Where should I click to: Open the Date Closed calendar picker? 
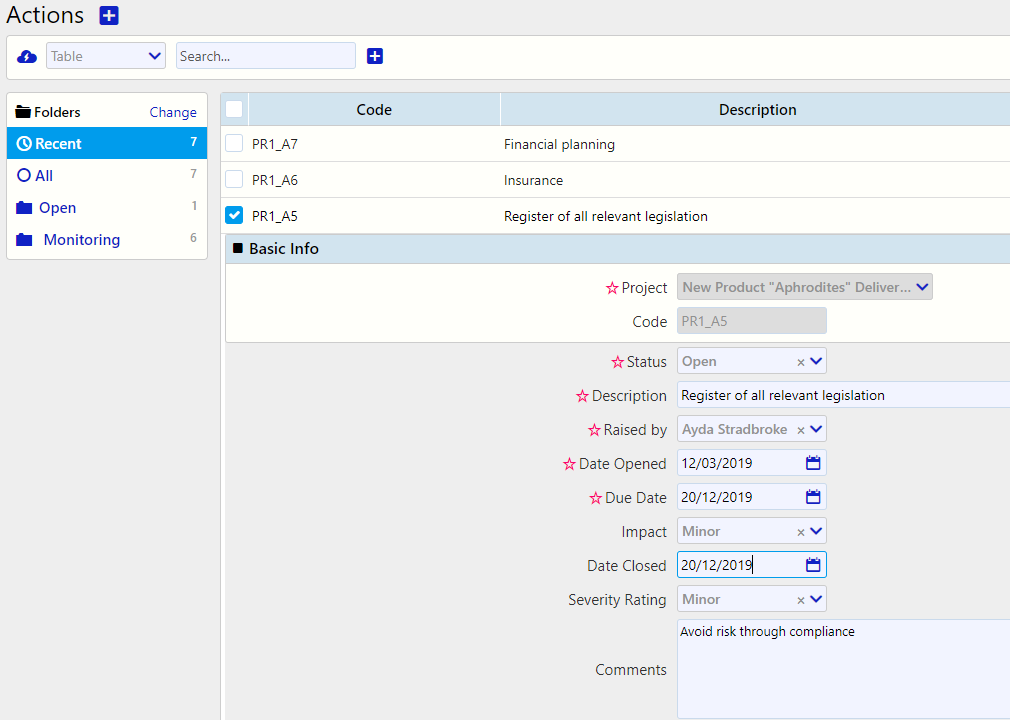coord(813,565)
